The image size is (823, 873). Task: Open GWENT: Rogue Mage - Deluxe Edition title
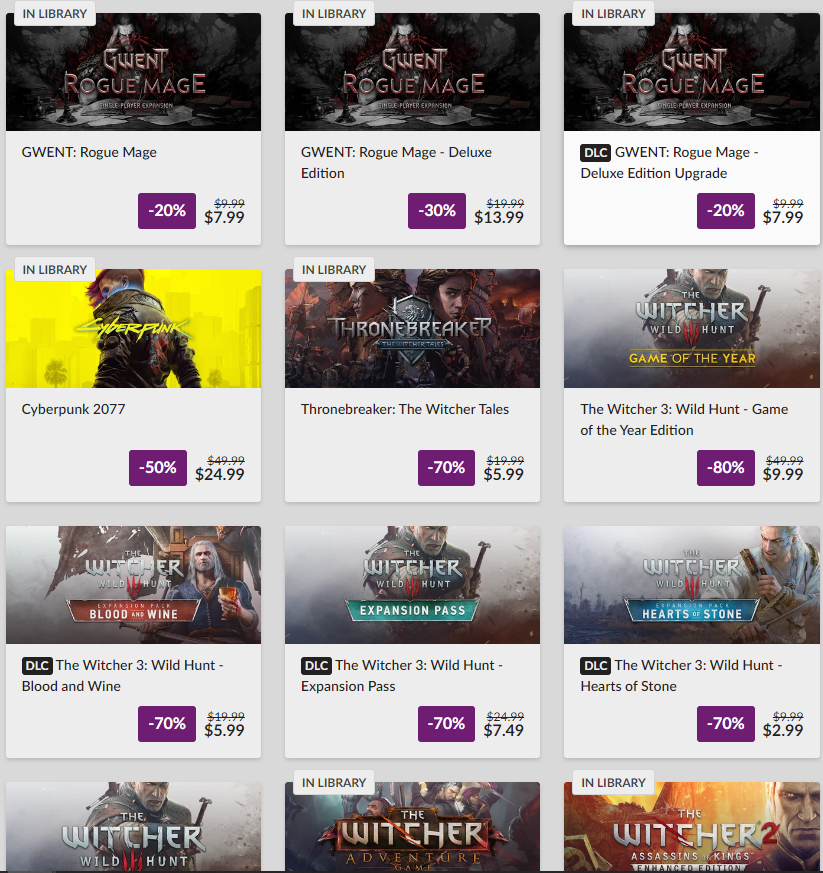(396, 163)
